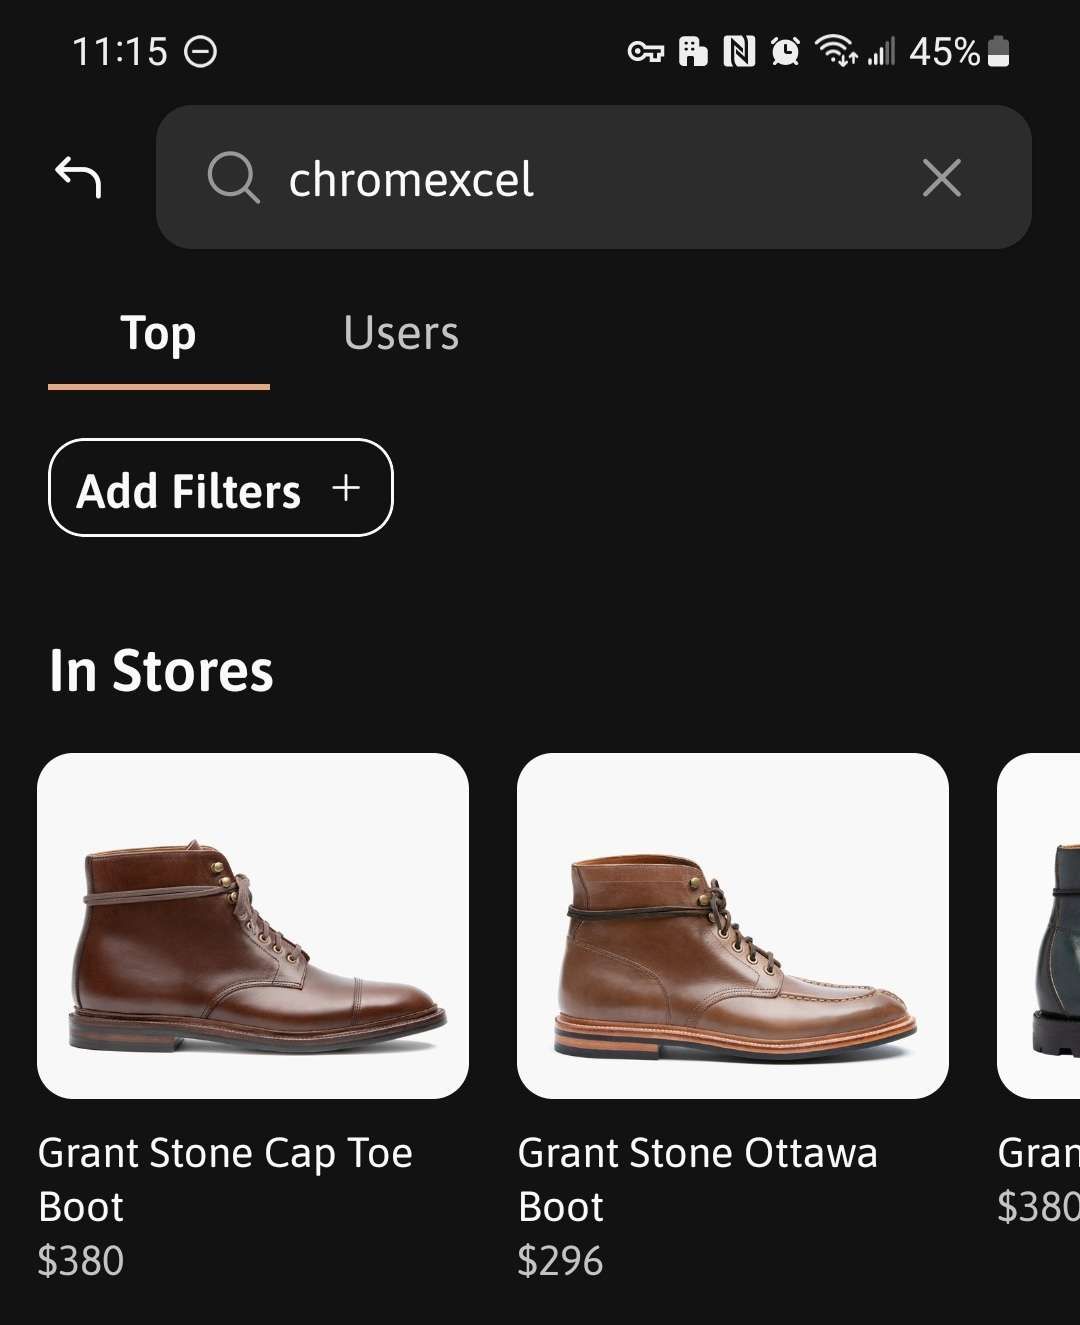Image resolution: width=1080 pixels, height=1325 pixels.
Task: Select the Grant Stone Ottawa Boot title
Action: point(698,1180)
